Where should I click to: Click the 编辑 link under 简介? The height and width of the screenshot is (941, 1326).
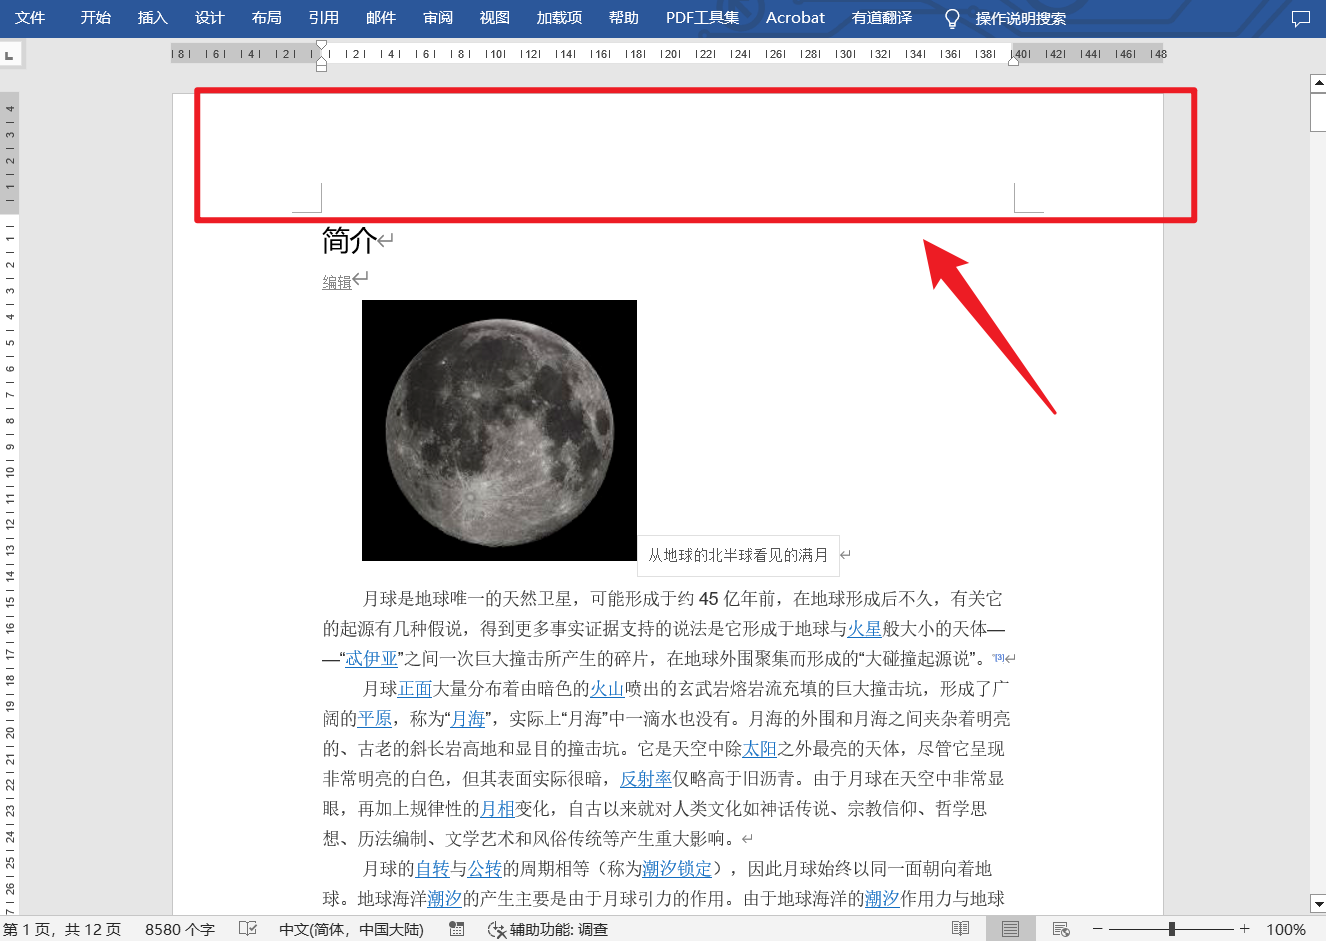tap(337, 281)
